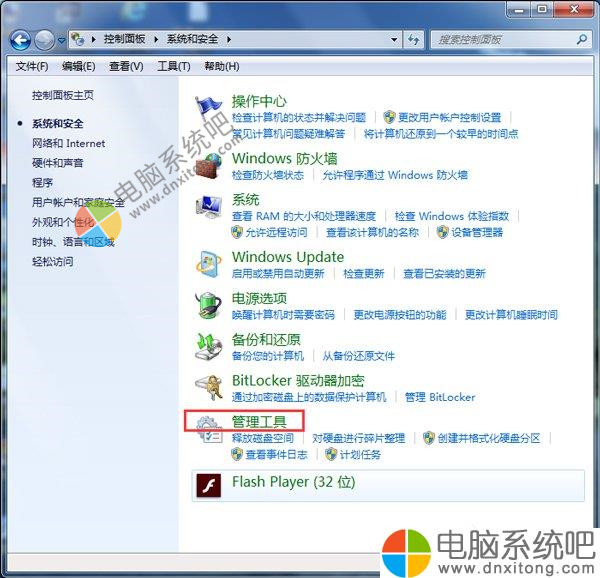Click the Power Options battery icon
The height and width of the screenshot is (578, 600).
[209, 305]
